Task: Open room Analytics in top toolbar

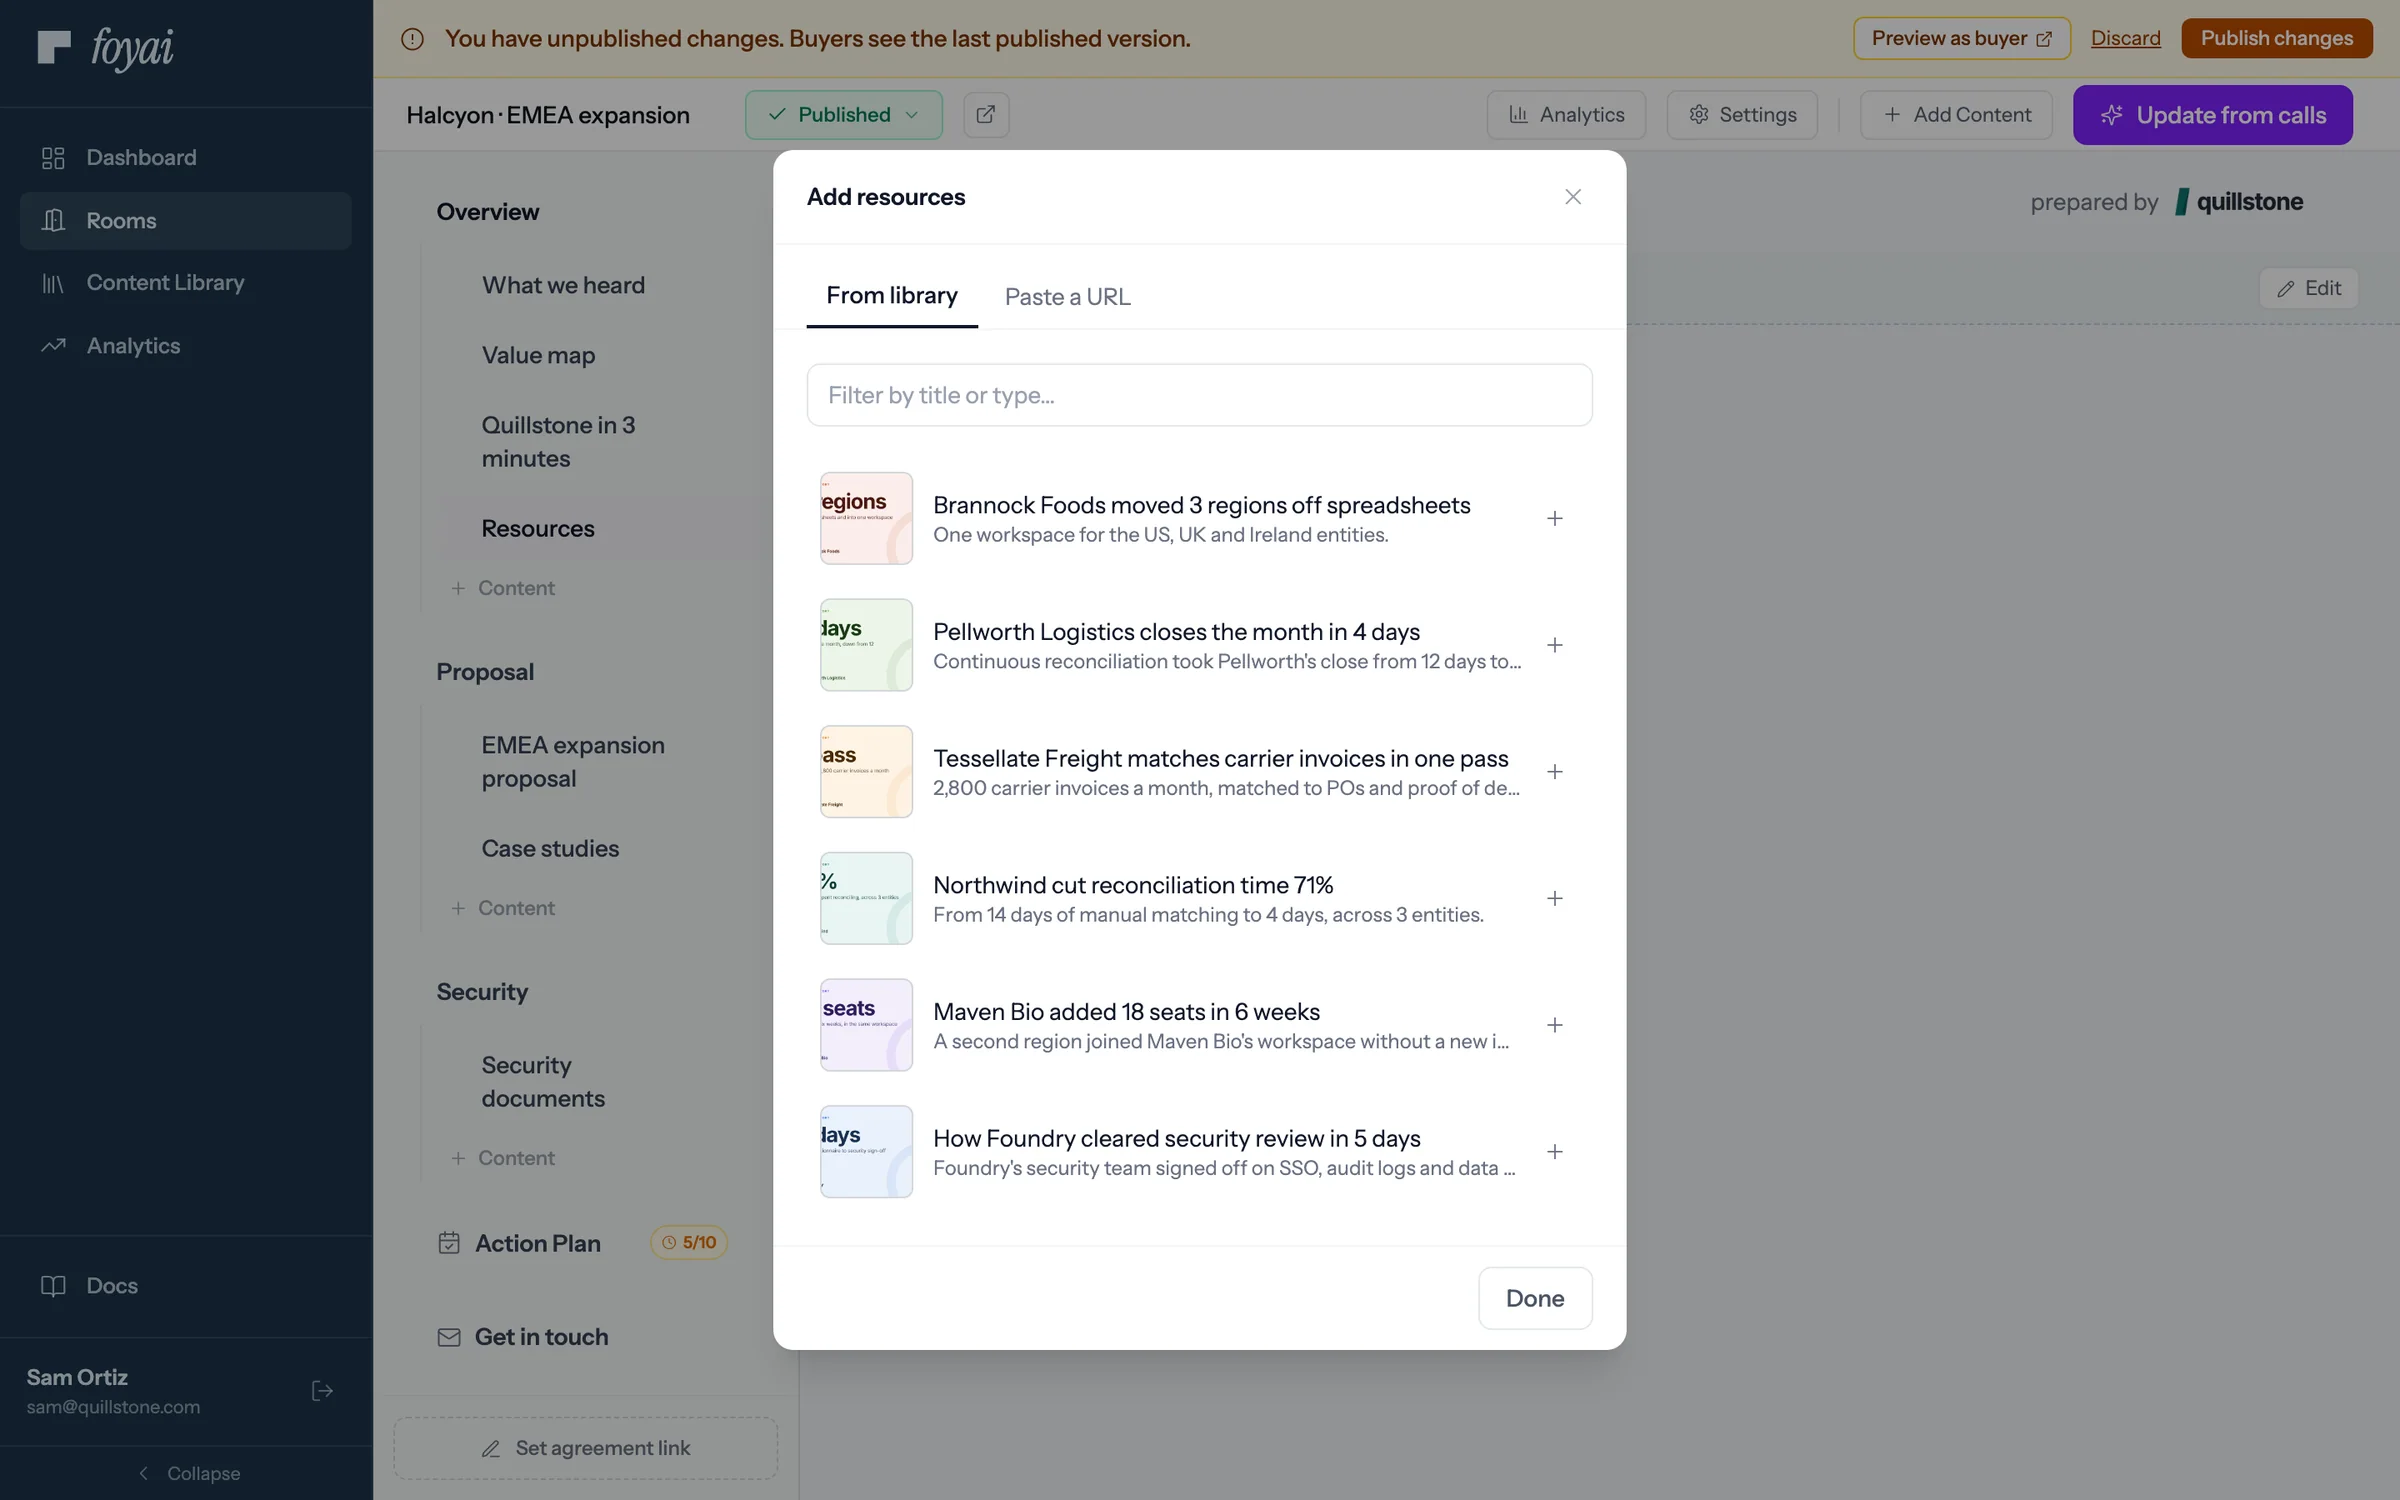Action: (1566, 115)
